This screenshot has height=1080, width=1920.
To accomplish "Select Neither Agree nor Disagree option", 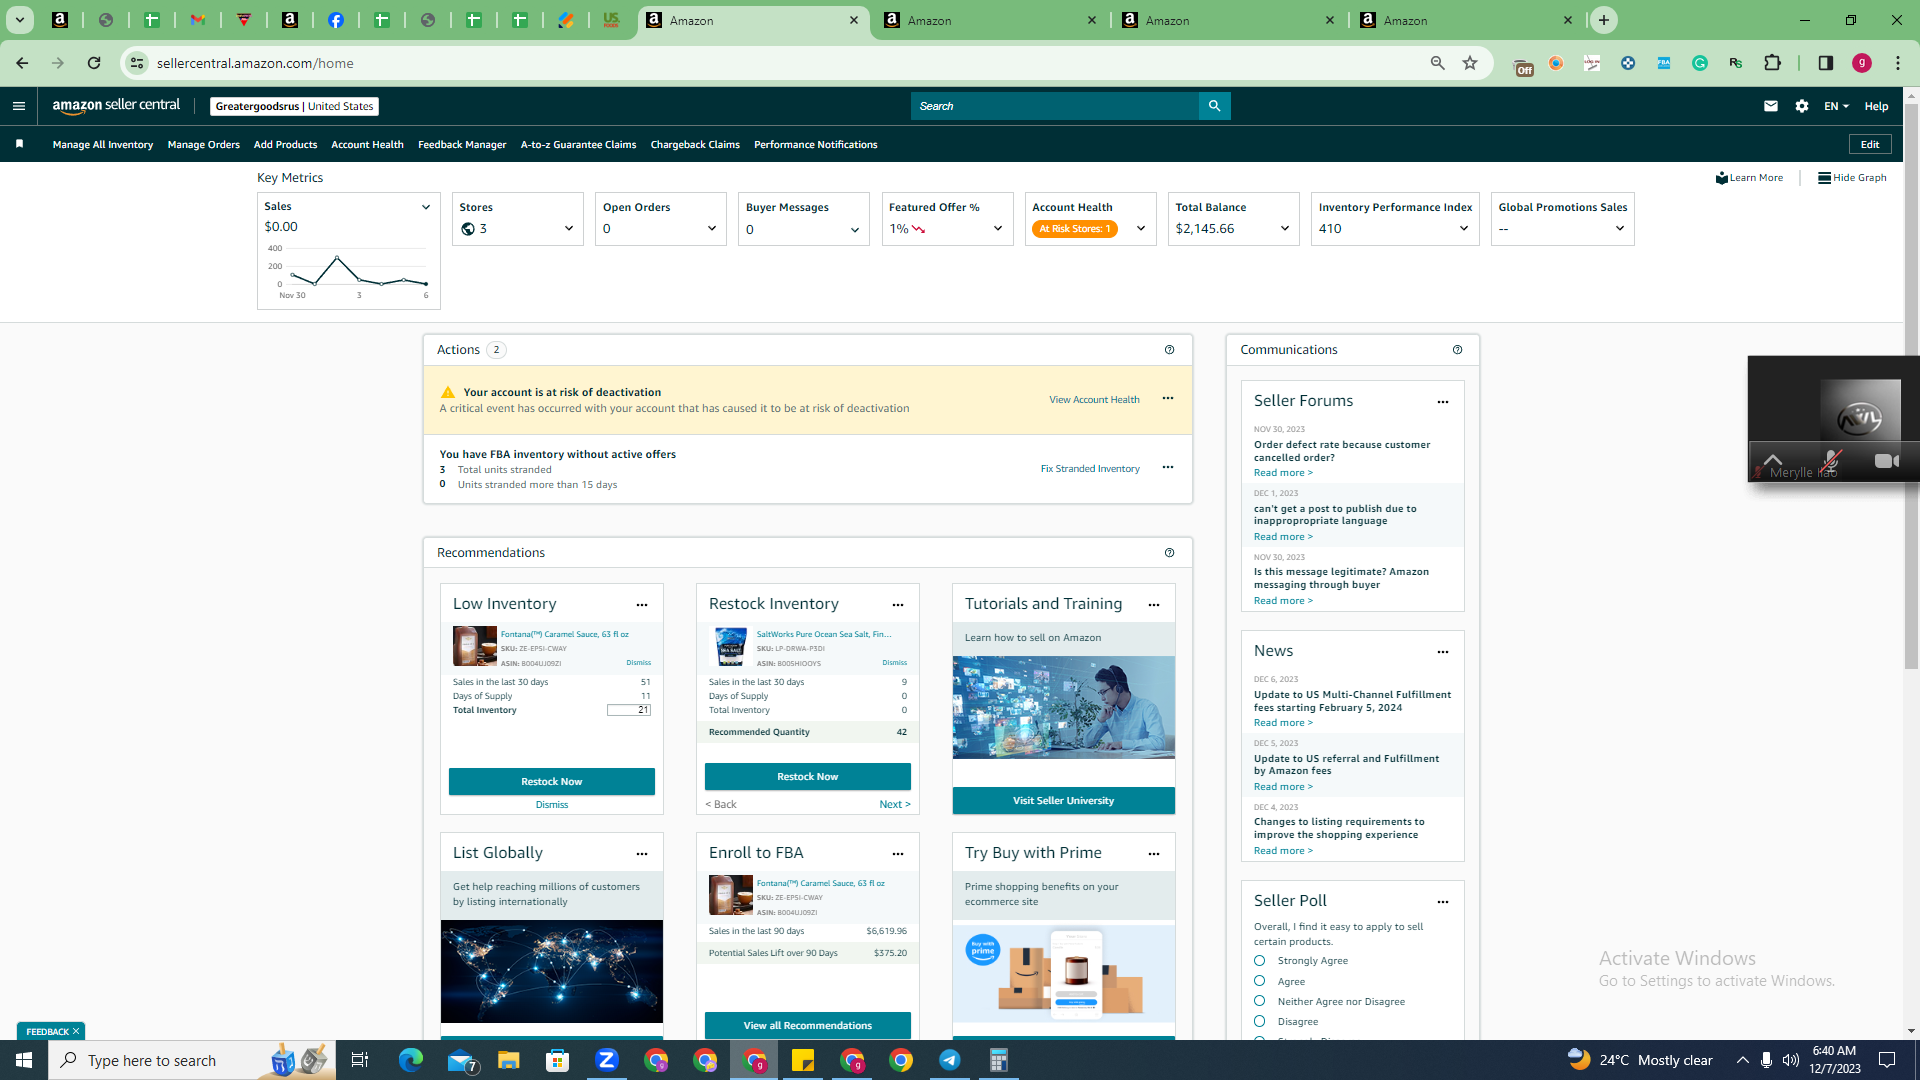I will pyautogui.click(x=1260, y=1001).
